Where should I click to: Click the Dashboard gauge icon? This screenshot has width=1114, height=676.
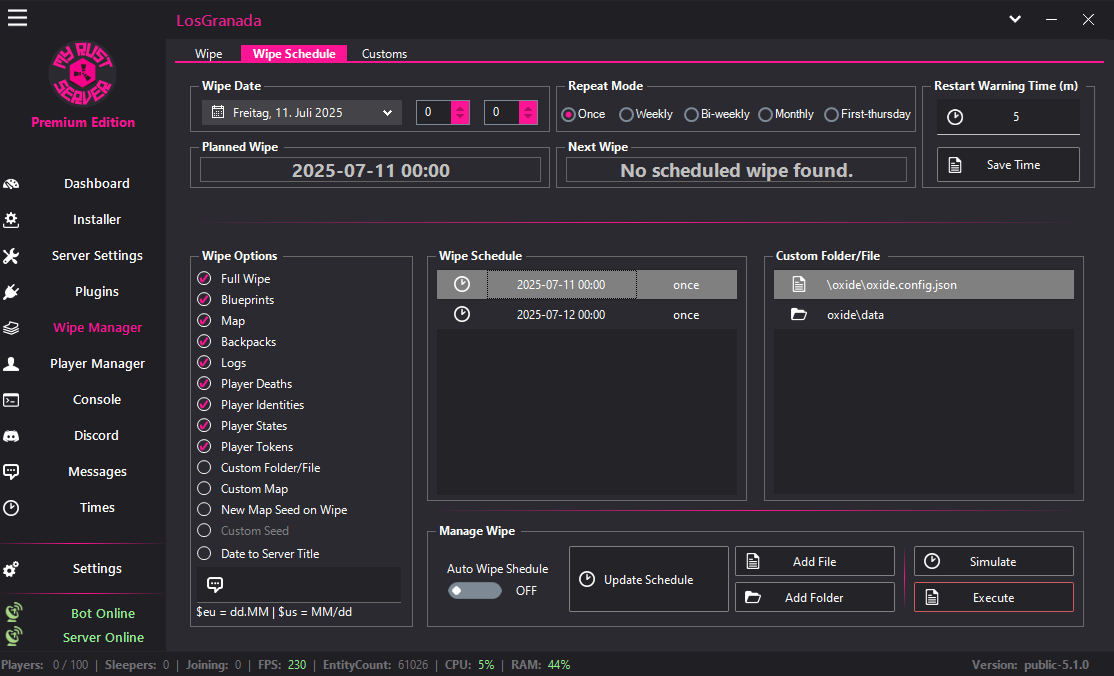pyautogui.click(x=11, y=183)
